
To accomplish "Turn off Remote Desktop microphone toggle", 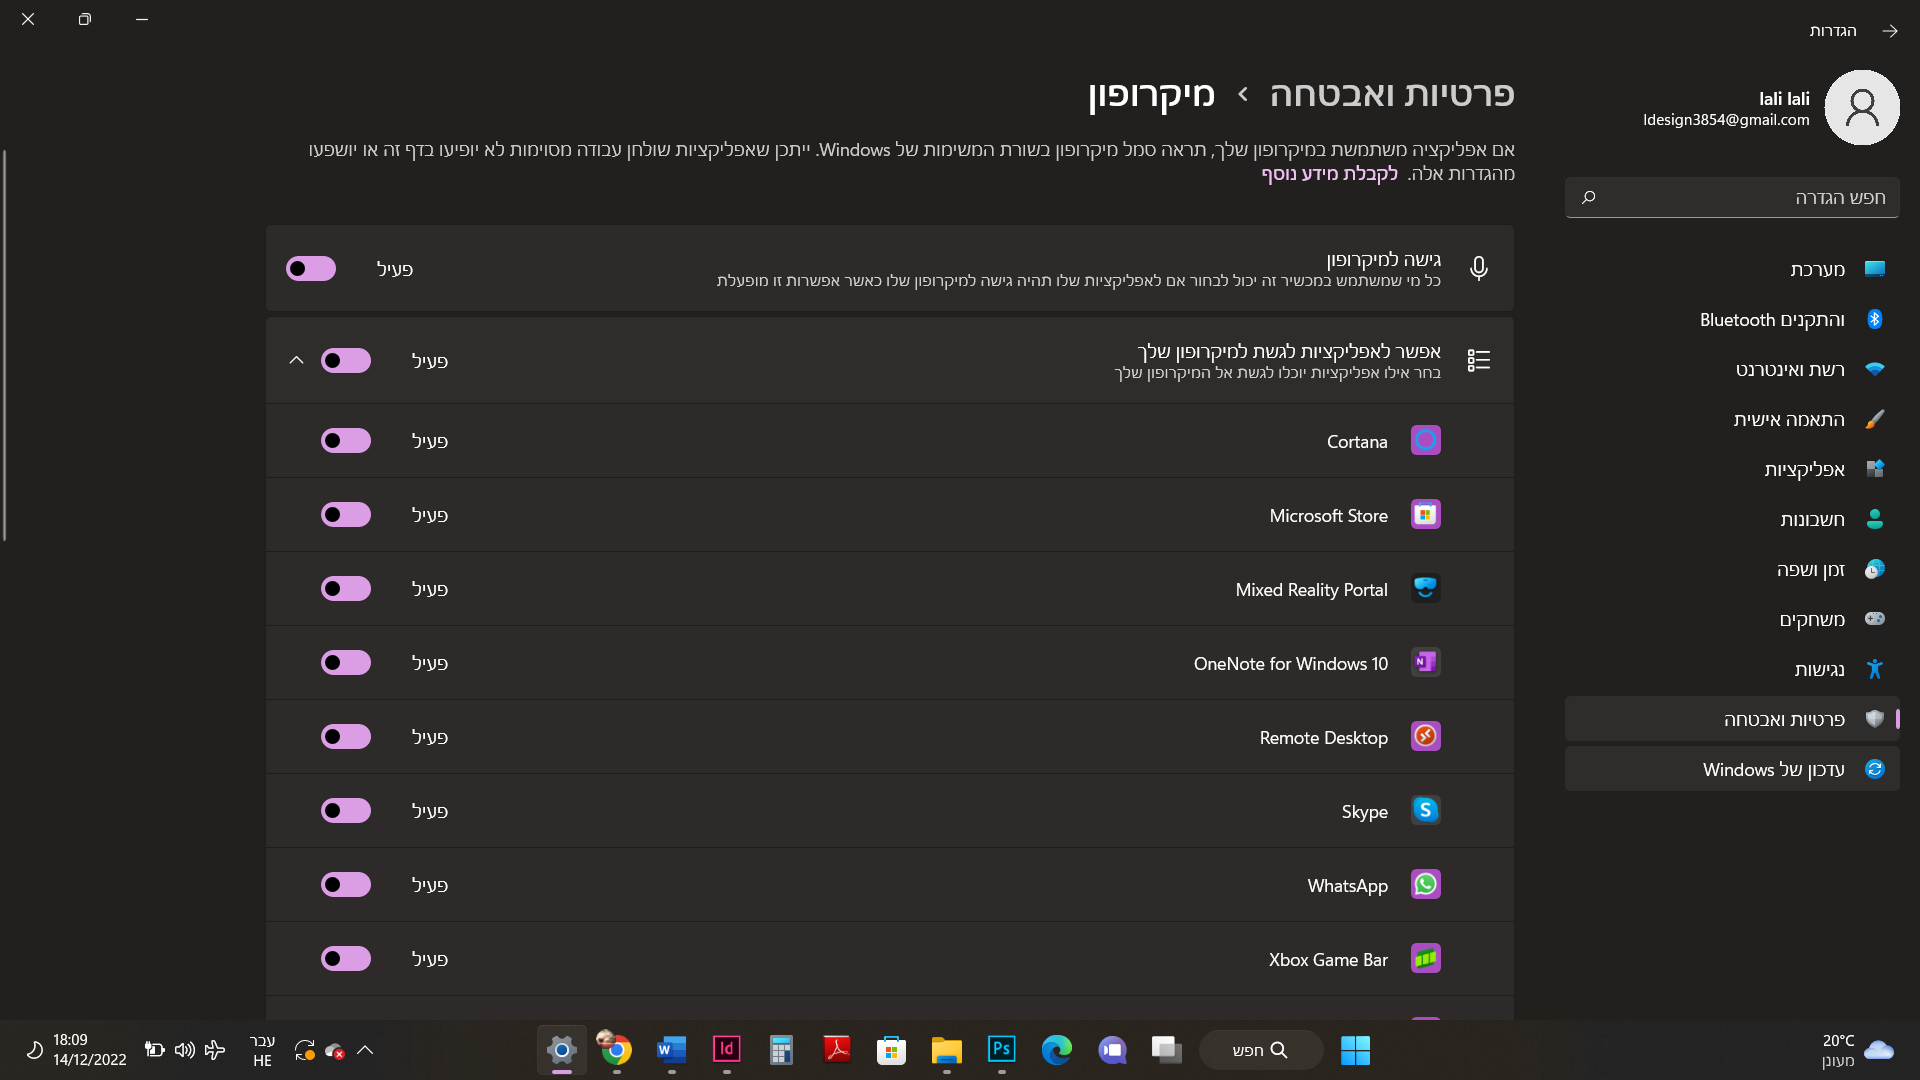I will tap(346, 736).
